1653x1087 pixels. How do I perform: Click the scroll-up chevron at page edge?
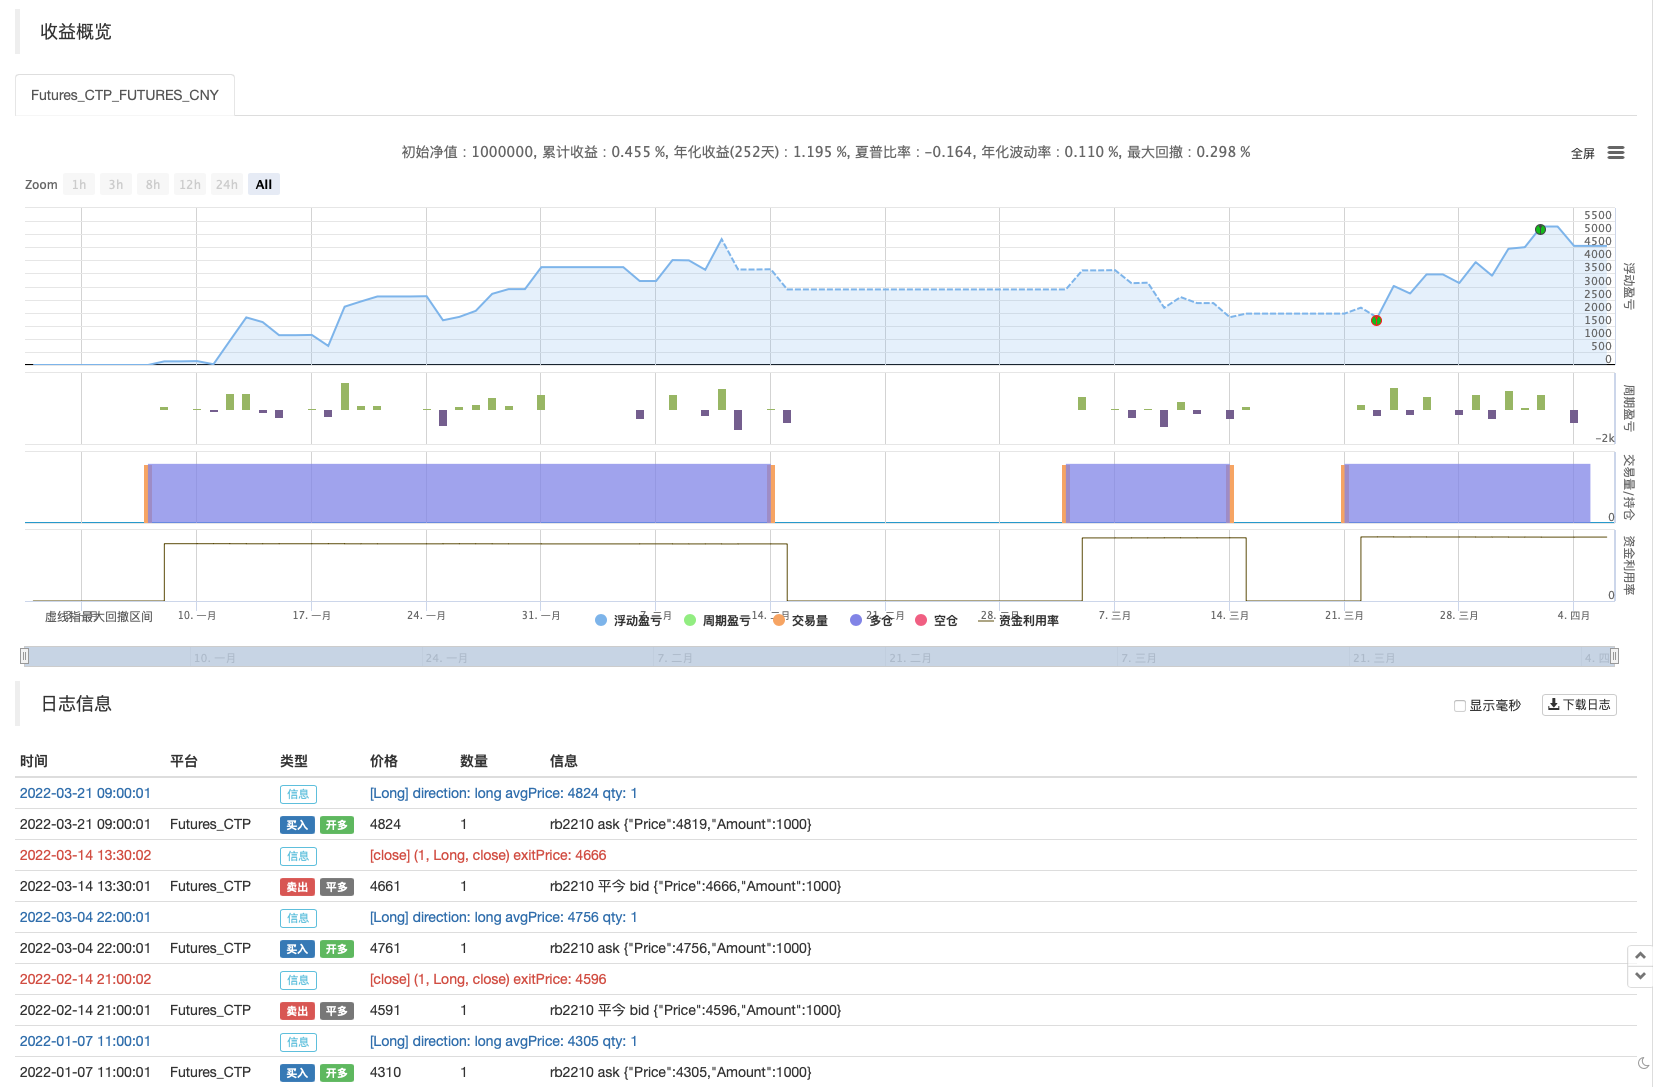[1640, 956]
